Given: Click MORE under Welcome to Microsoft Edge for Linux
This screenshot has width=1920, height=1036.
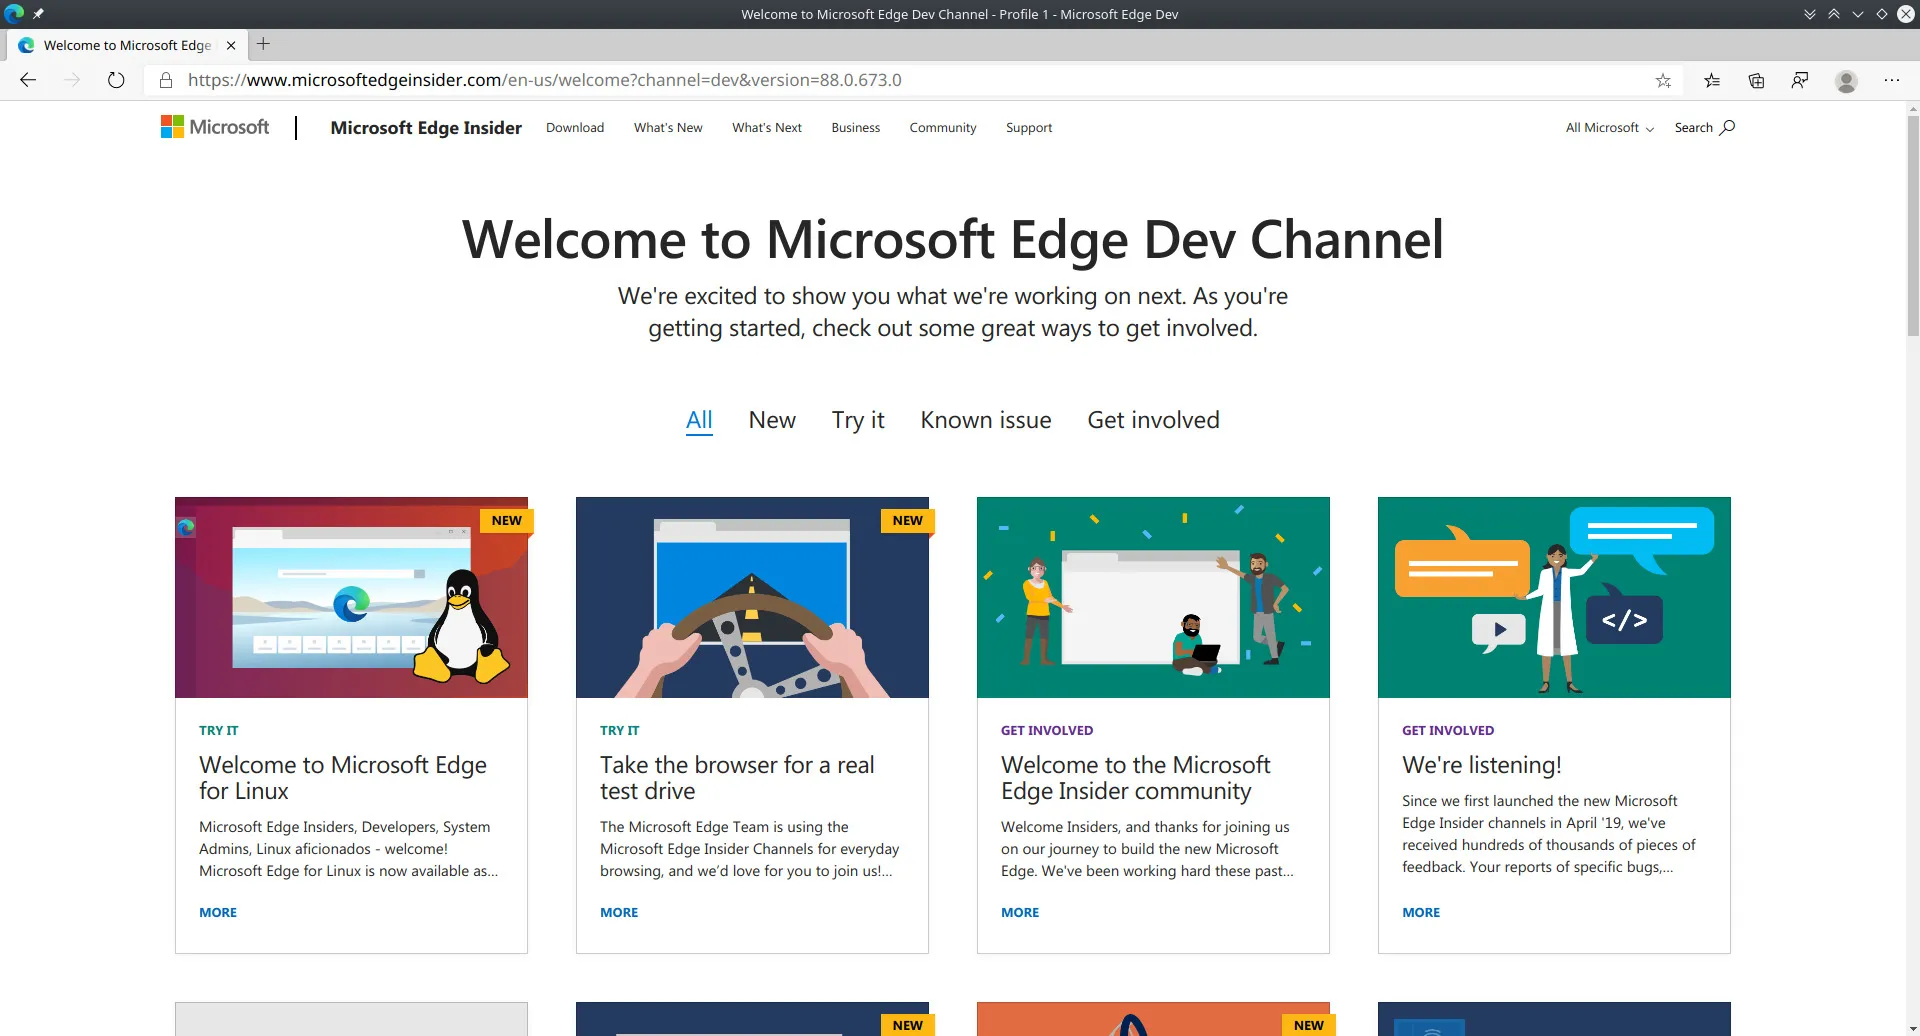Looking at the screenshot, I should point(217,911).
